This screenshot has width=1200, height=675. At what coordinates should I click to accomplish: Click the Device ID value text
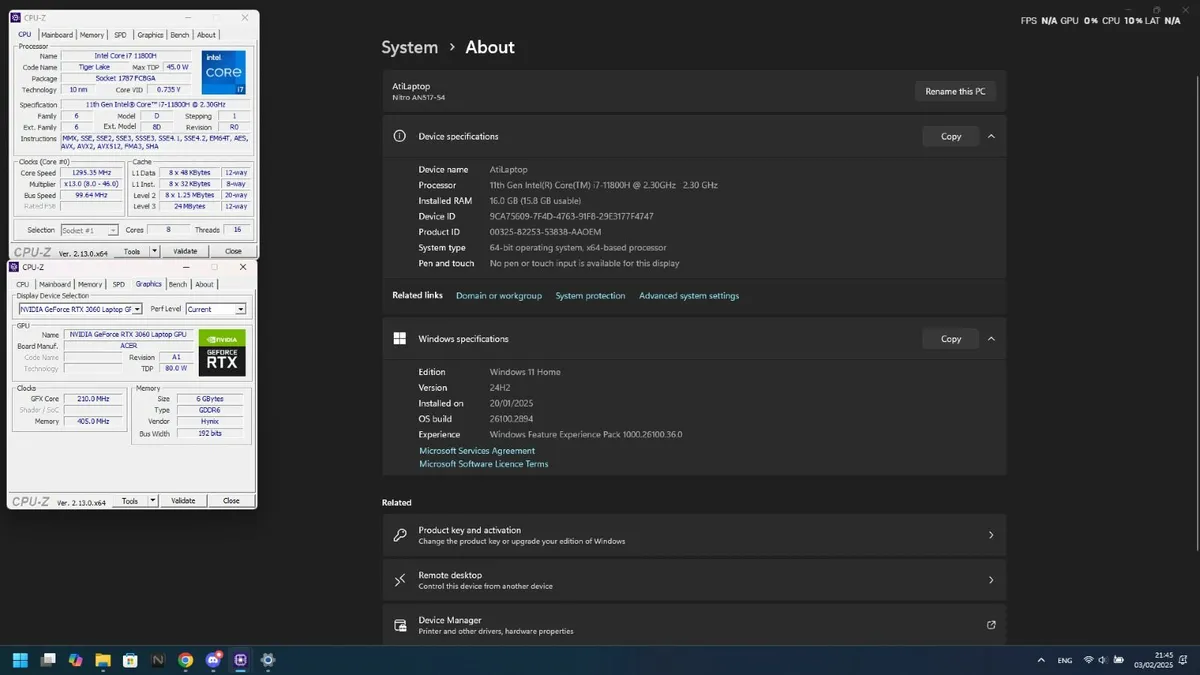[x=571, y=216]
